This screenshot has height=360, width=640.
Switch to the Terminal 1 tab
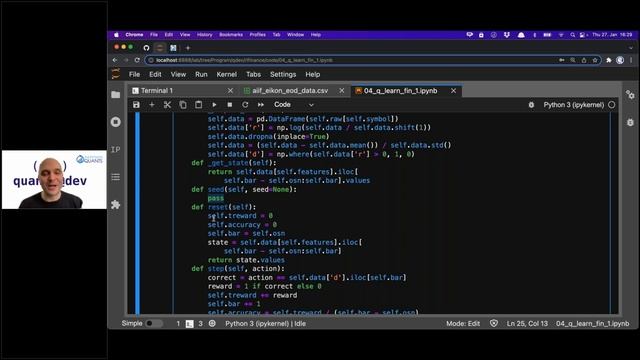[x=157, y=91]
